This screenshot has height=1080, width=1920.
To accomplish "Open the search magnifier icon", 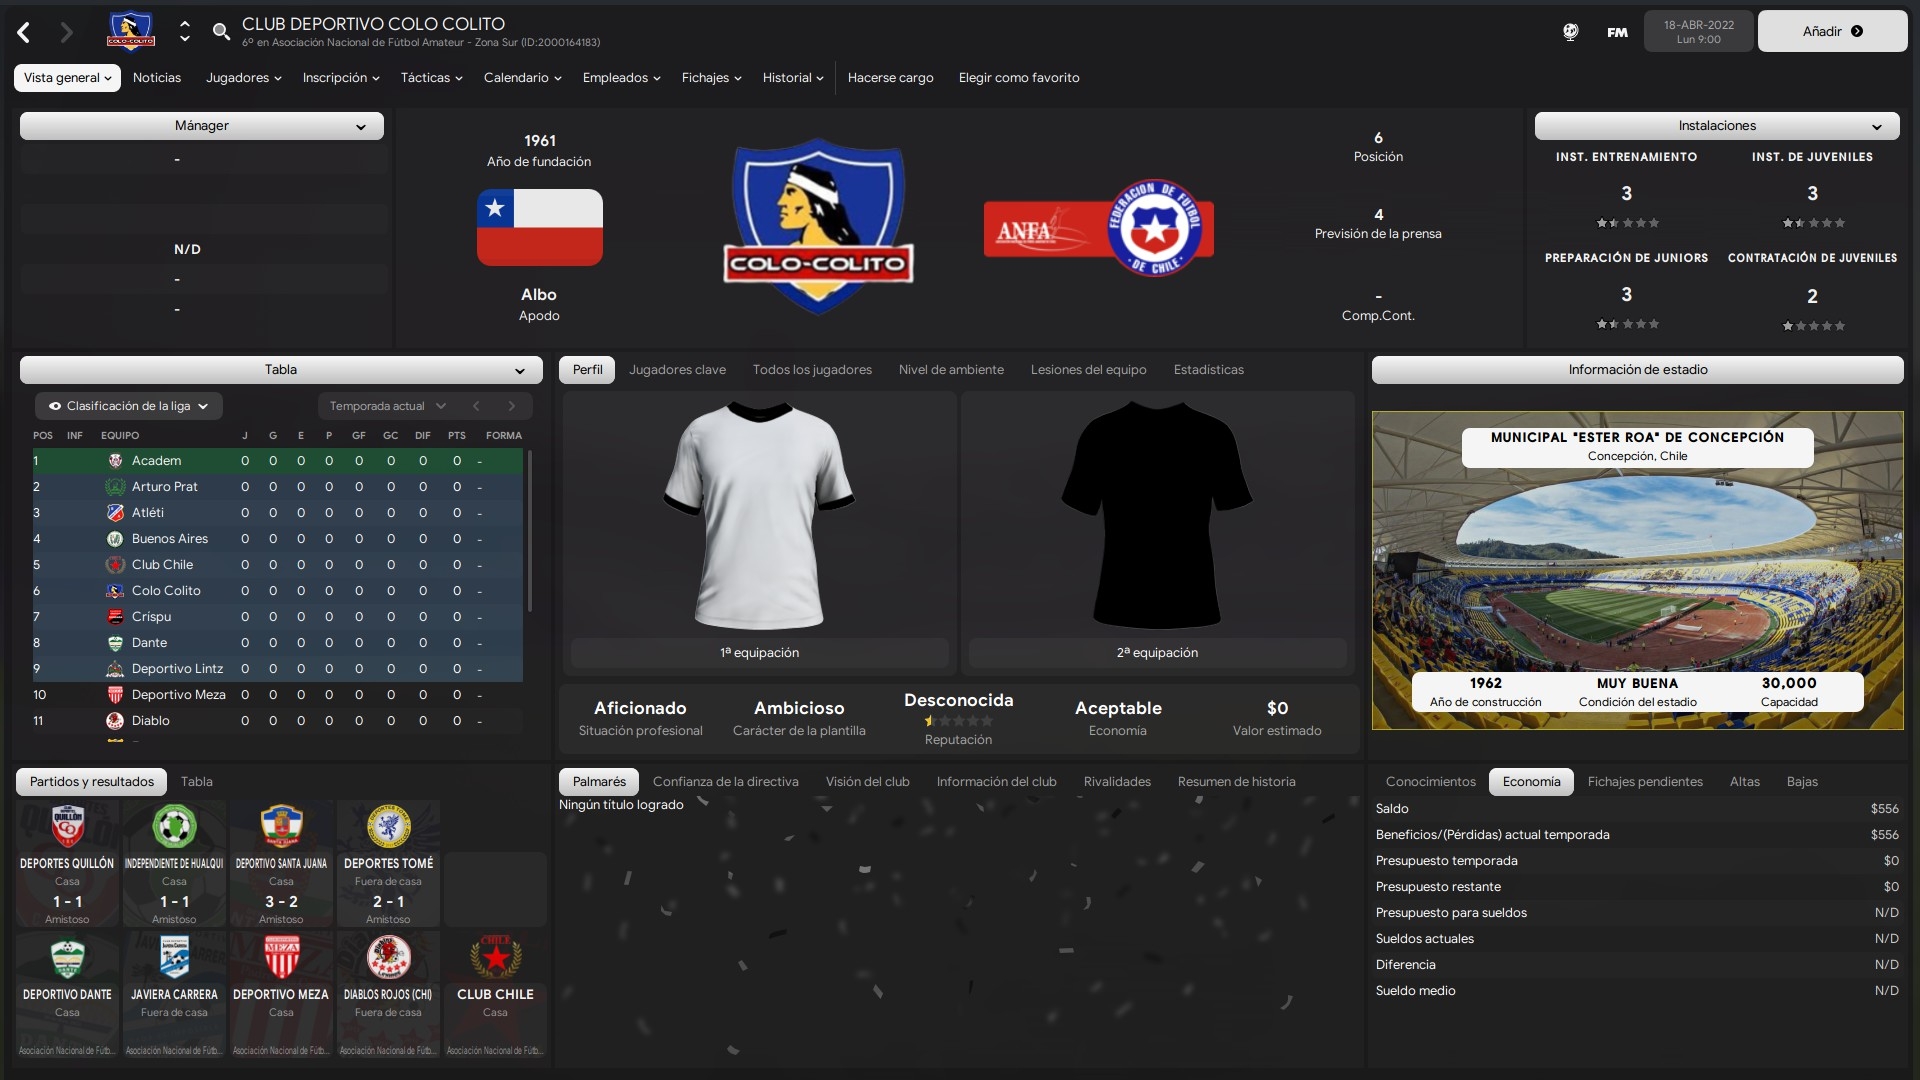I will point(221,32).
